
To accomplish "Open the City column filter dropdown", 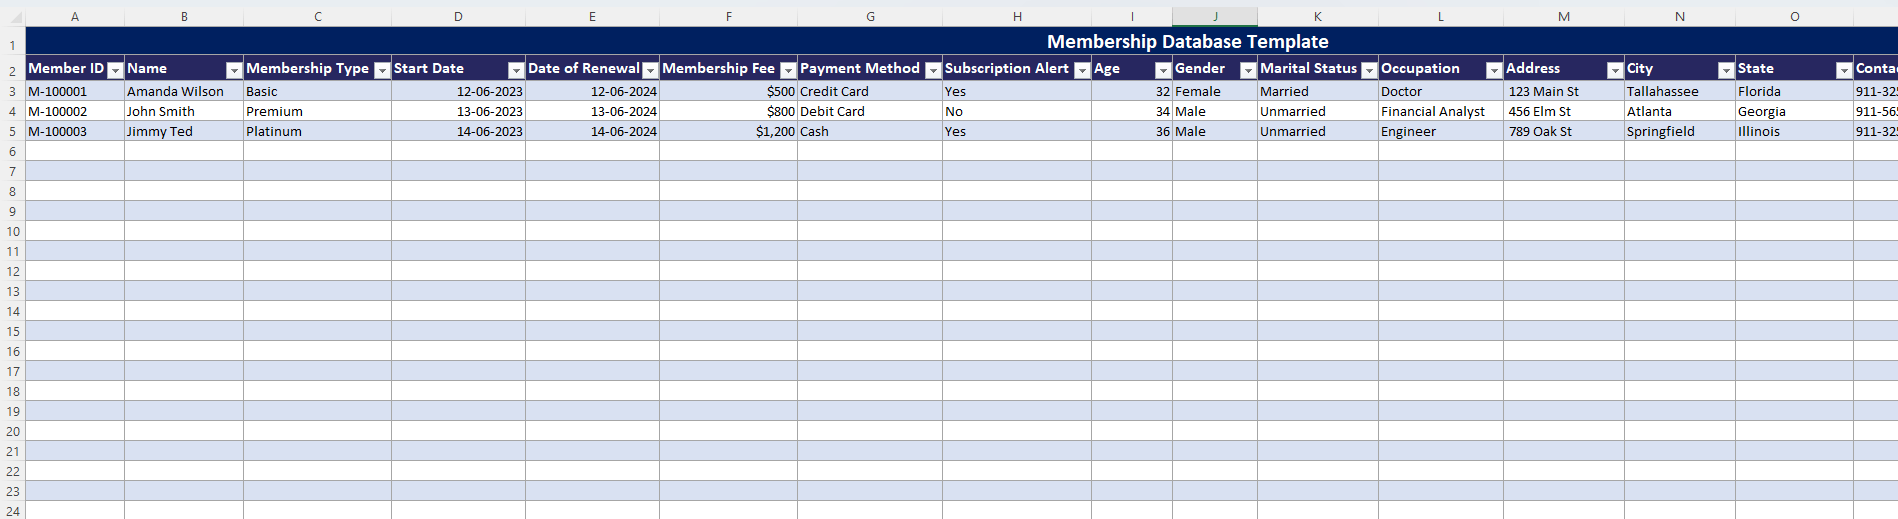I will [x=1726, y=70].
